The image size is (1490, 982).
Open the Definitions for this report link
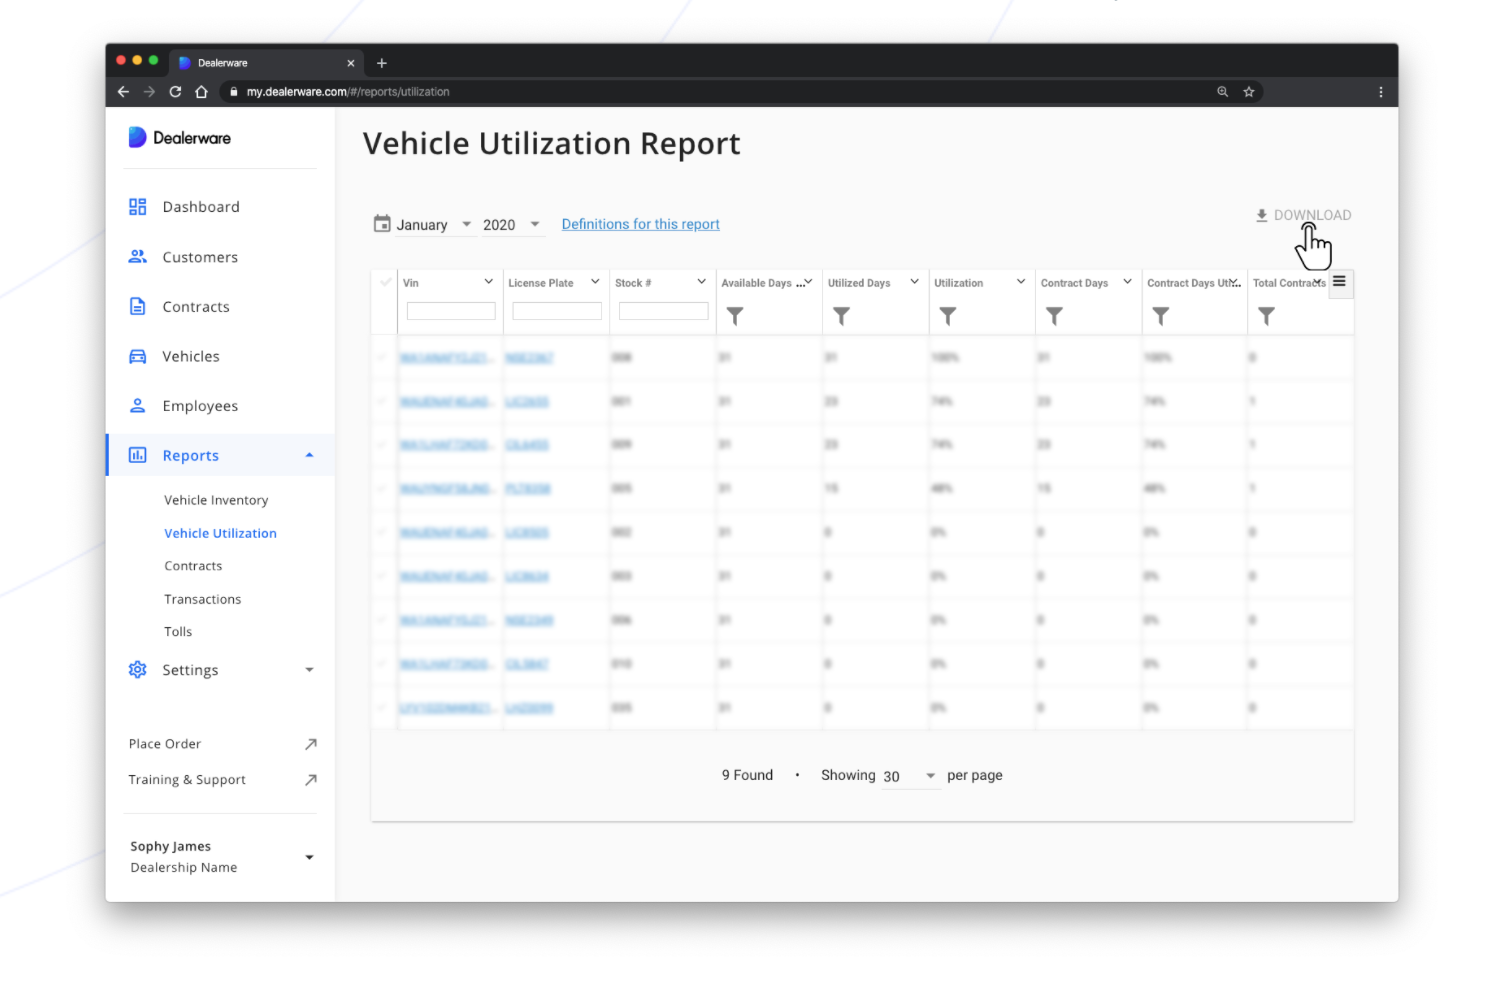pyautogui.click(x=640, y=224)
